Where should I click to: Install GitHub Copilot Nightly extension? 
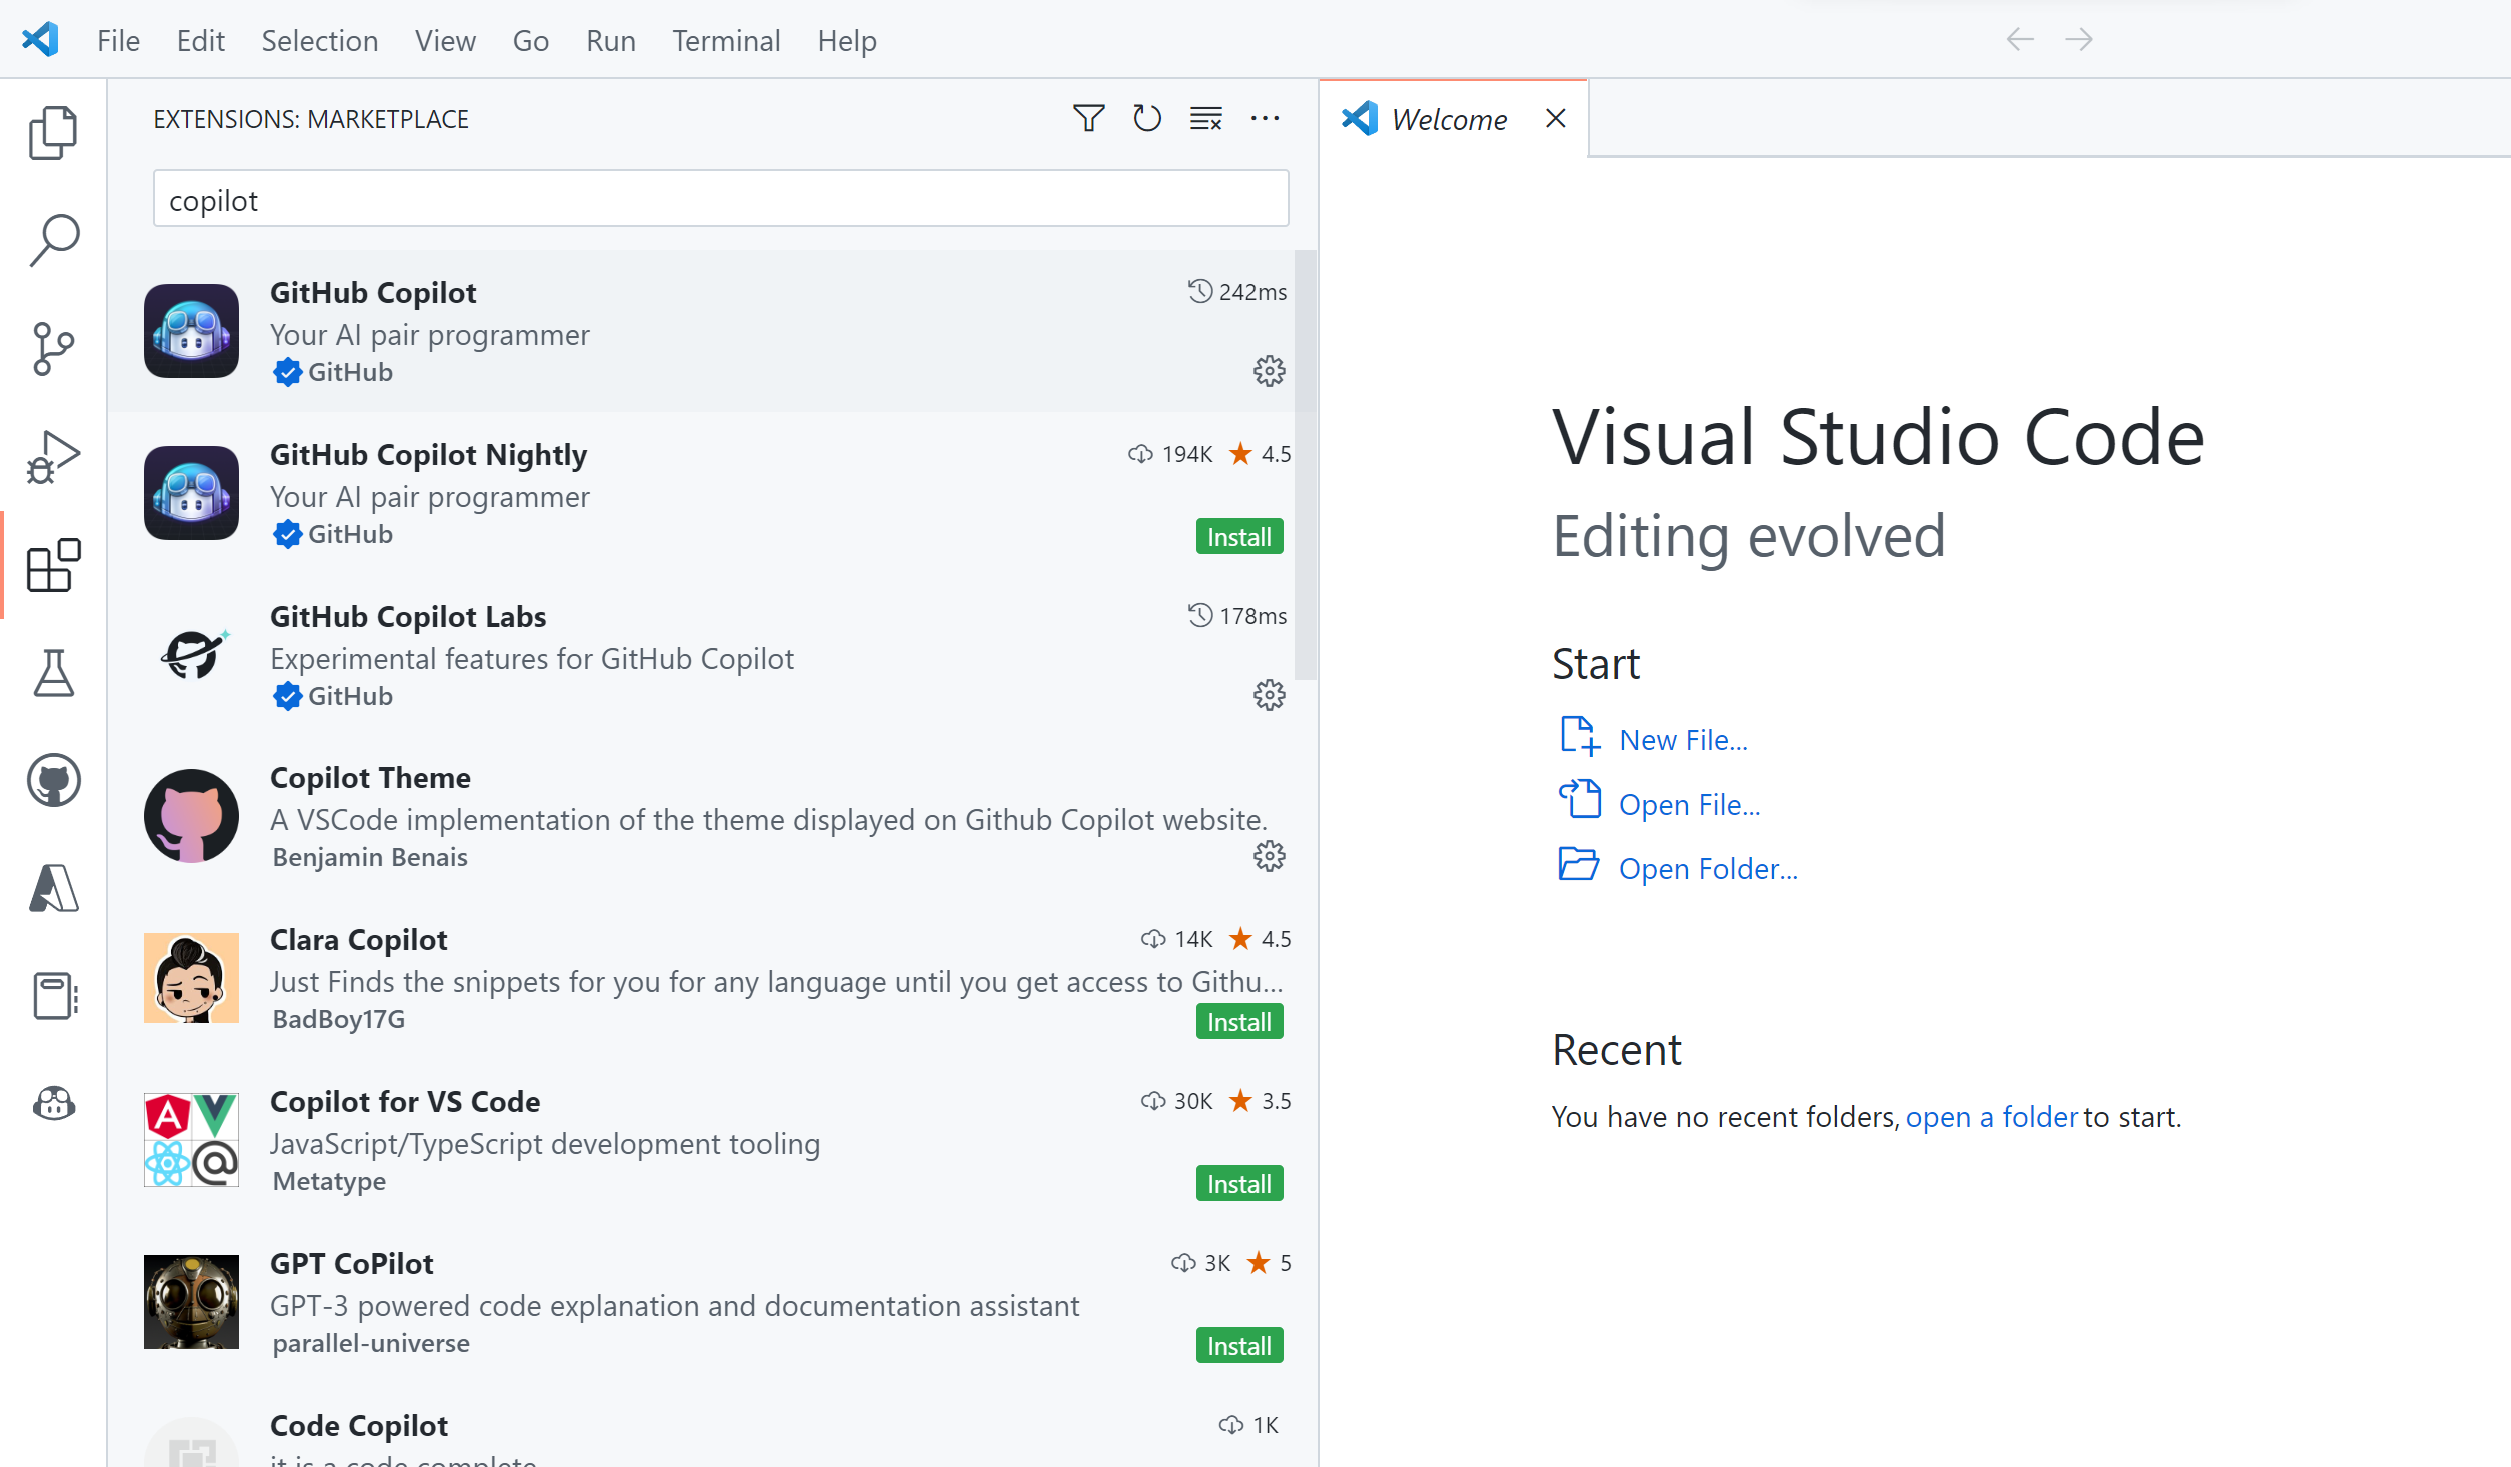click(1238, 537)
